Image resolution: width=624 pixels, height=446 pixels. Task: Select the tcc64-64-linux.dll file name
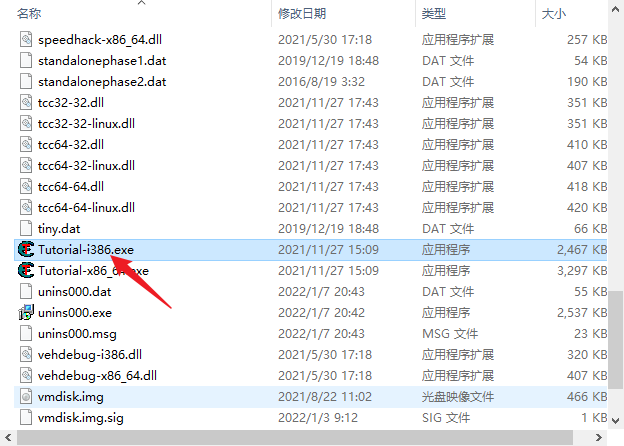coord(86,208)
